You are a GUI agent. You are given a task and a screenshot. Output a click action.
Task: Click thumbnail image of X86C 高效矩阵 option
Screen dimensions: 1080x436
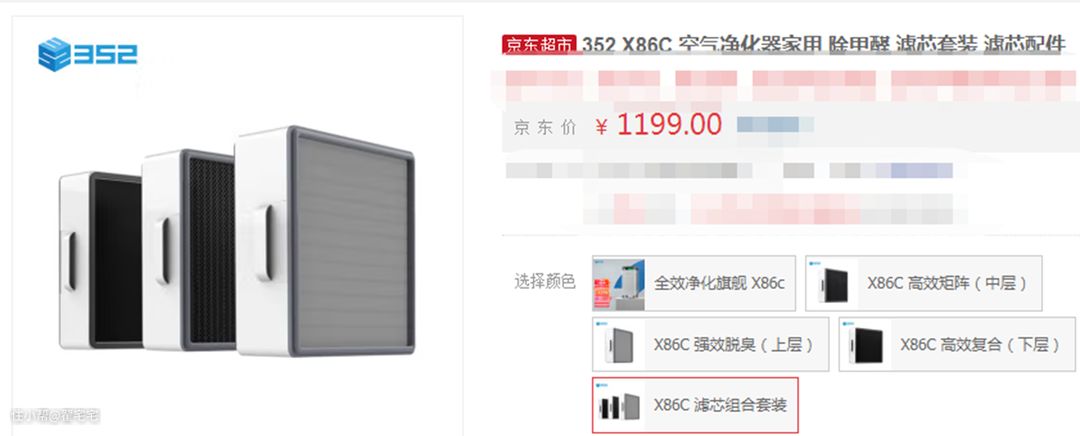tap(832, 284)
